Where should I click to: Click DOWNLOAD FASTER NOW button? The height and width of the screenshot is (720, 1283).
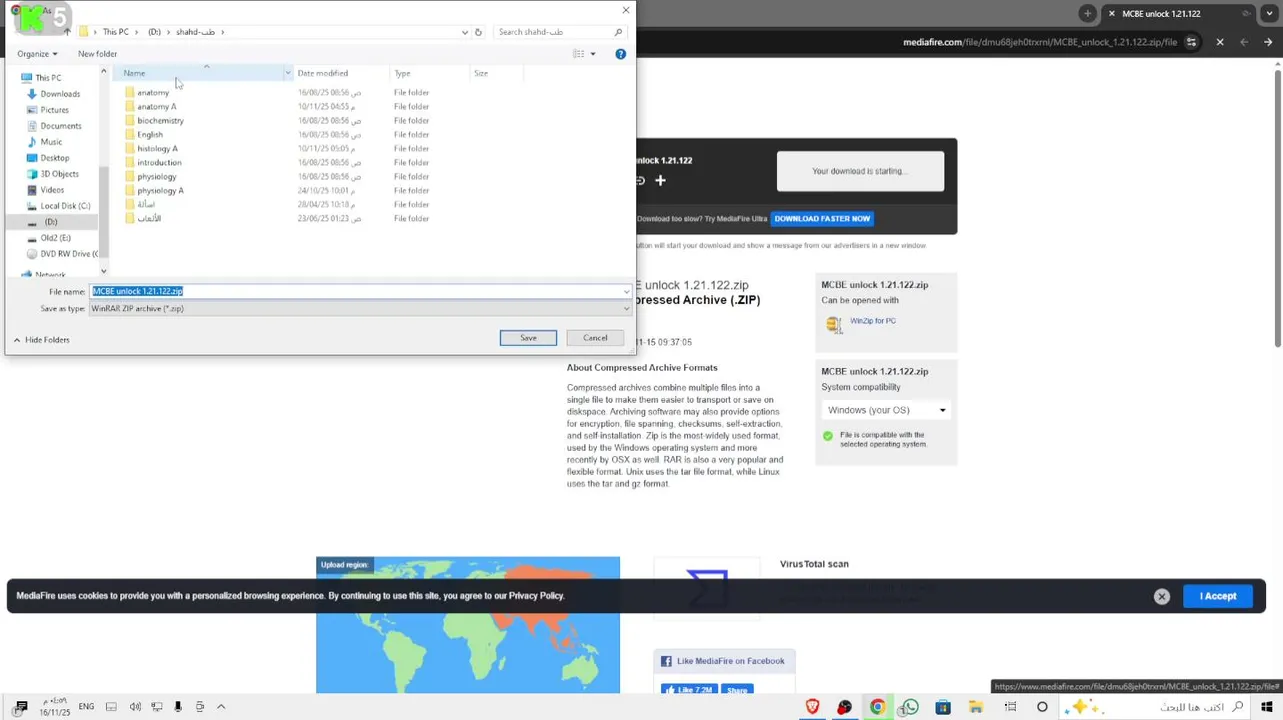pyautogui.click(x=822, y=218)
